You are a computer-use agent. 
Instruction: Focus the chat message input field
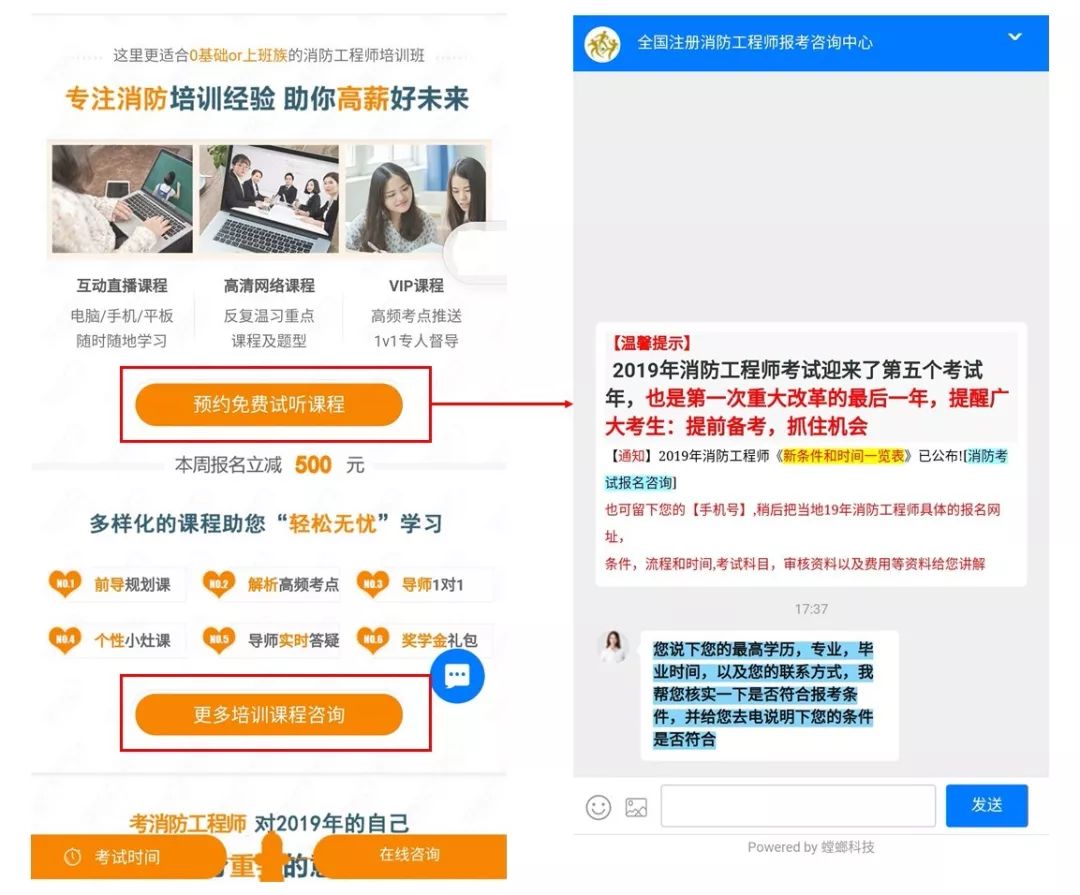point(798,805)
